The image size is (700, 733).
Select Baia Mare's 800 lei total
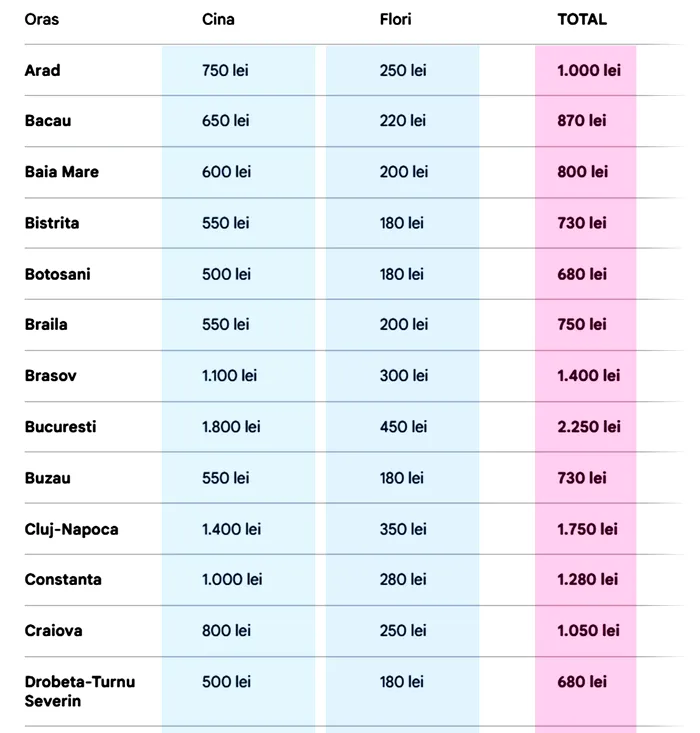(582, 172)
